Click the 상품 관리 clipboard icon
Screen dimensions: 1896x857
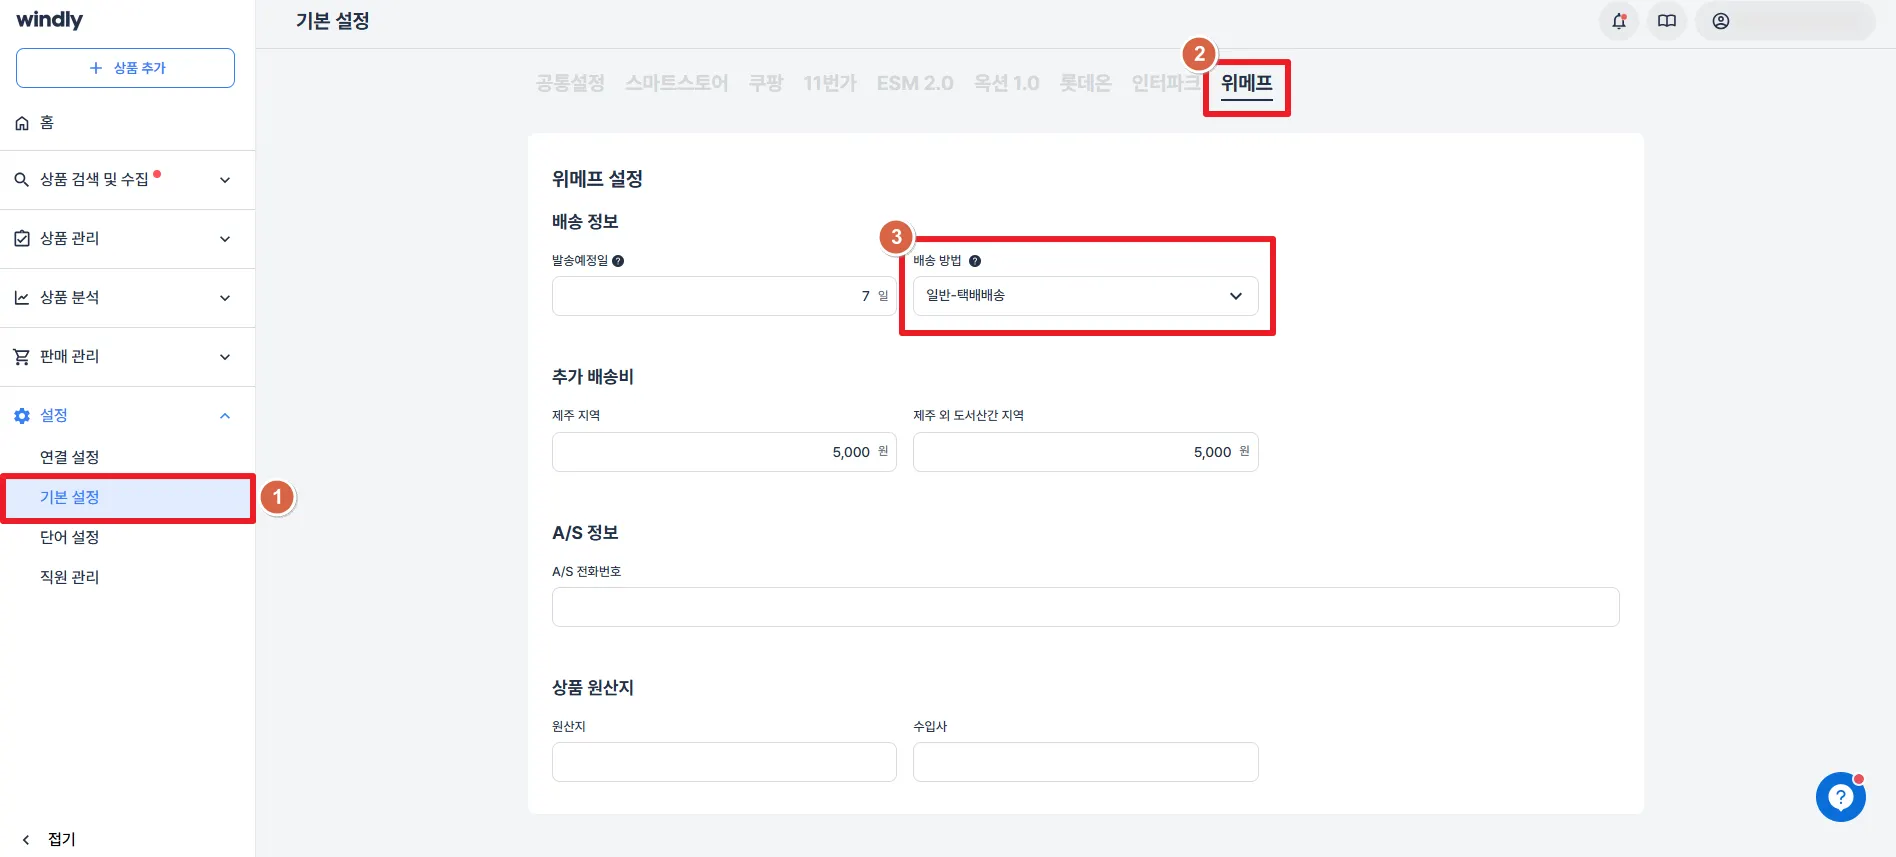coord(21,239)
